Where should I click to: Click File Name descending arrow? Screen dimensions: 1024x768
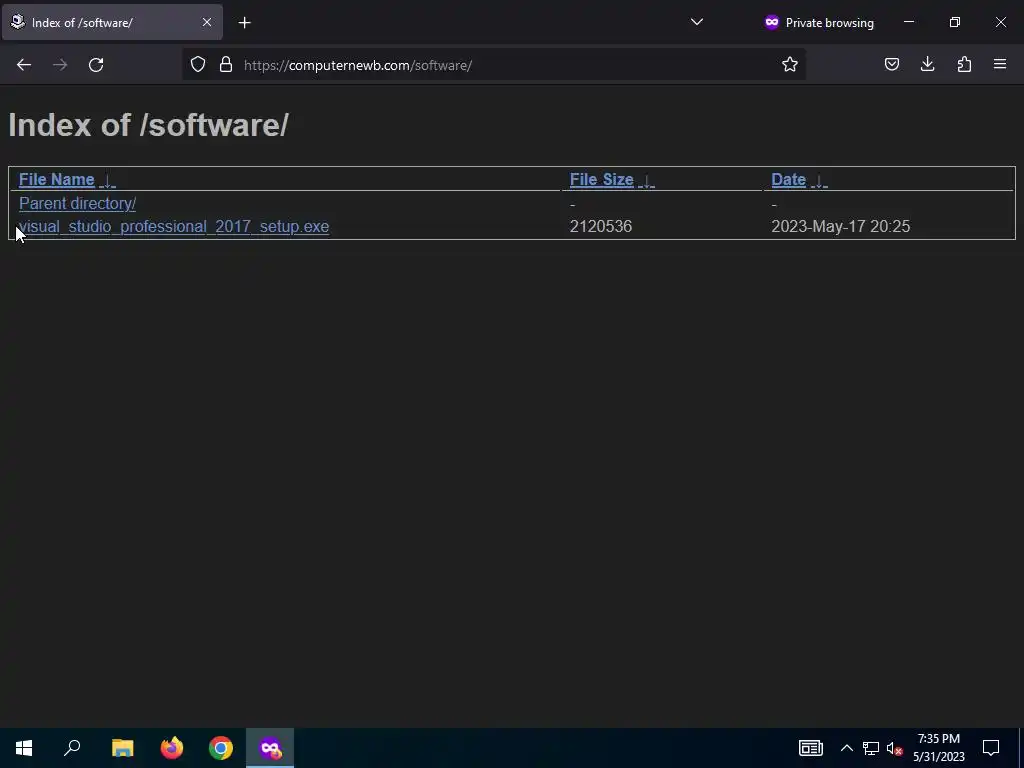[108, 181]
